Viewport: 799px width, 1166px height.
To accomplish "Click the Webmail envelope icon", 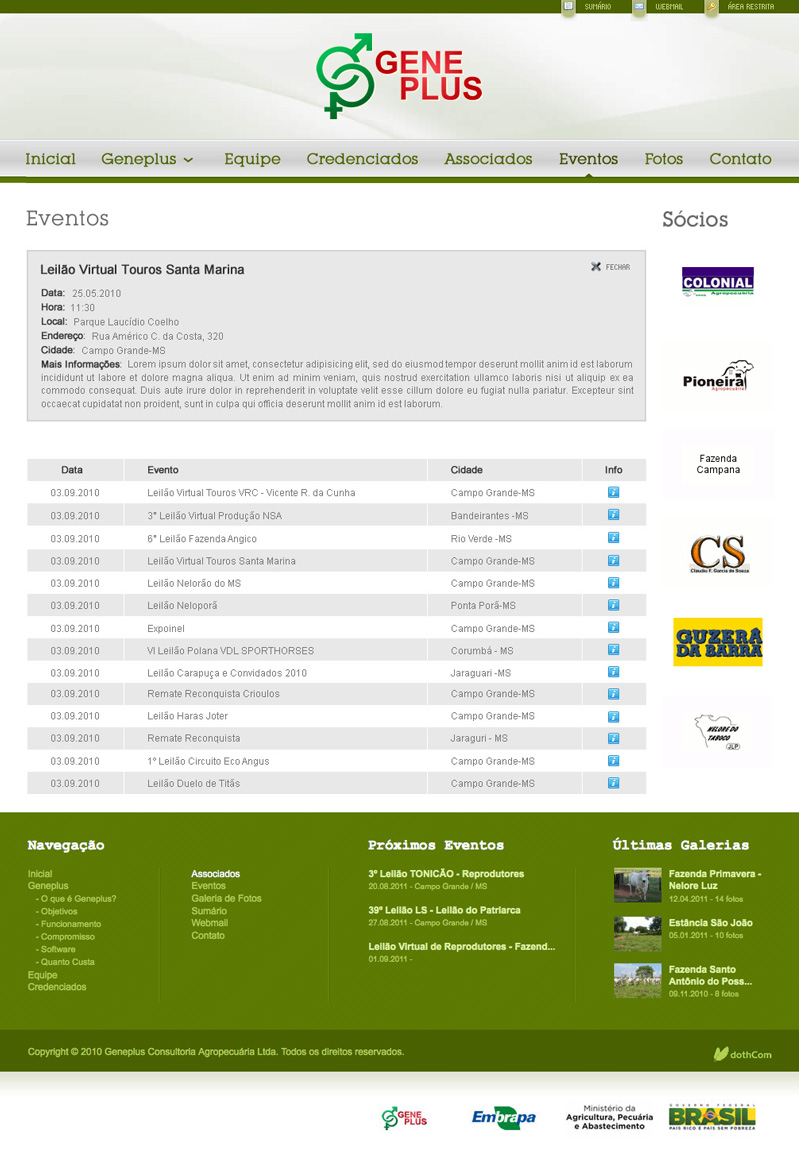I will click(x=639, y=7).
